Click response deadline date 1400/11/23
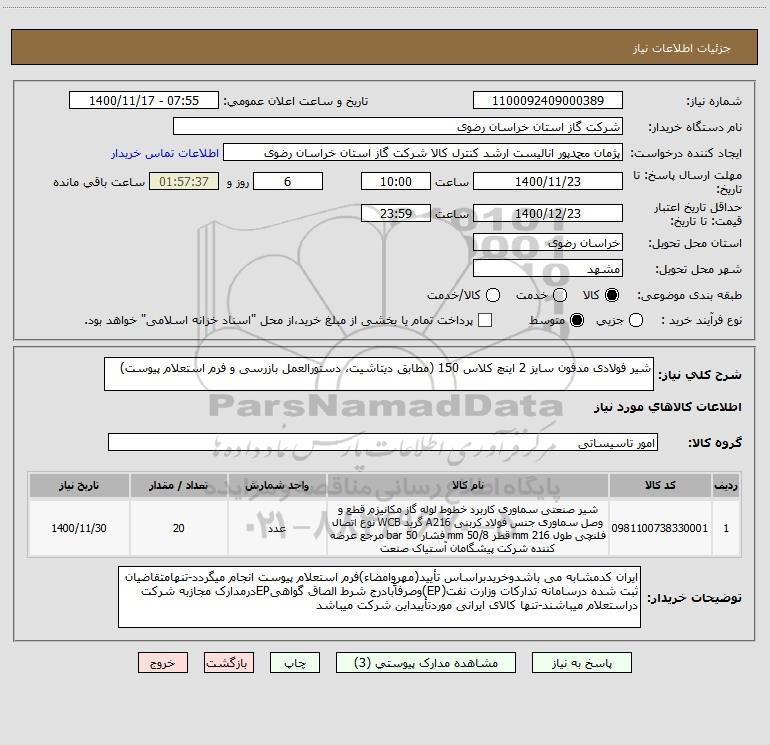 coord(548,181)
